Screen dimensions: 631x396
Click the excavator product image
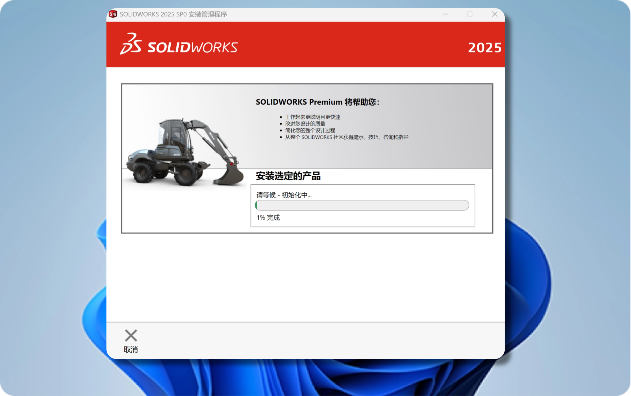(x=185, y=152)
